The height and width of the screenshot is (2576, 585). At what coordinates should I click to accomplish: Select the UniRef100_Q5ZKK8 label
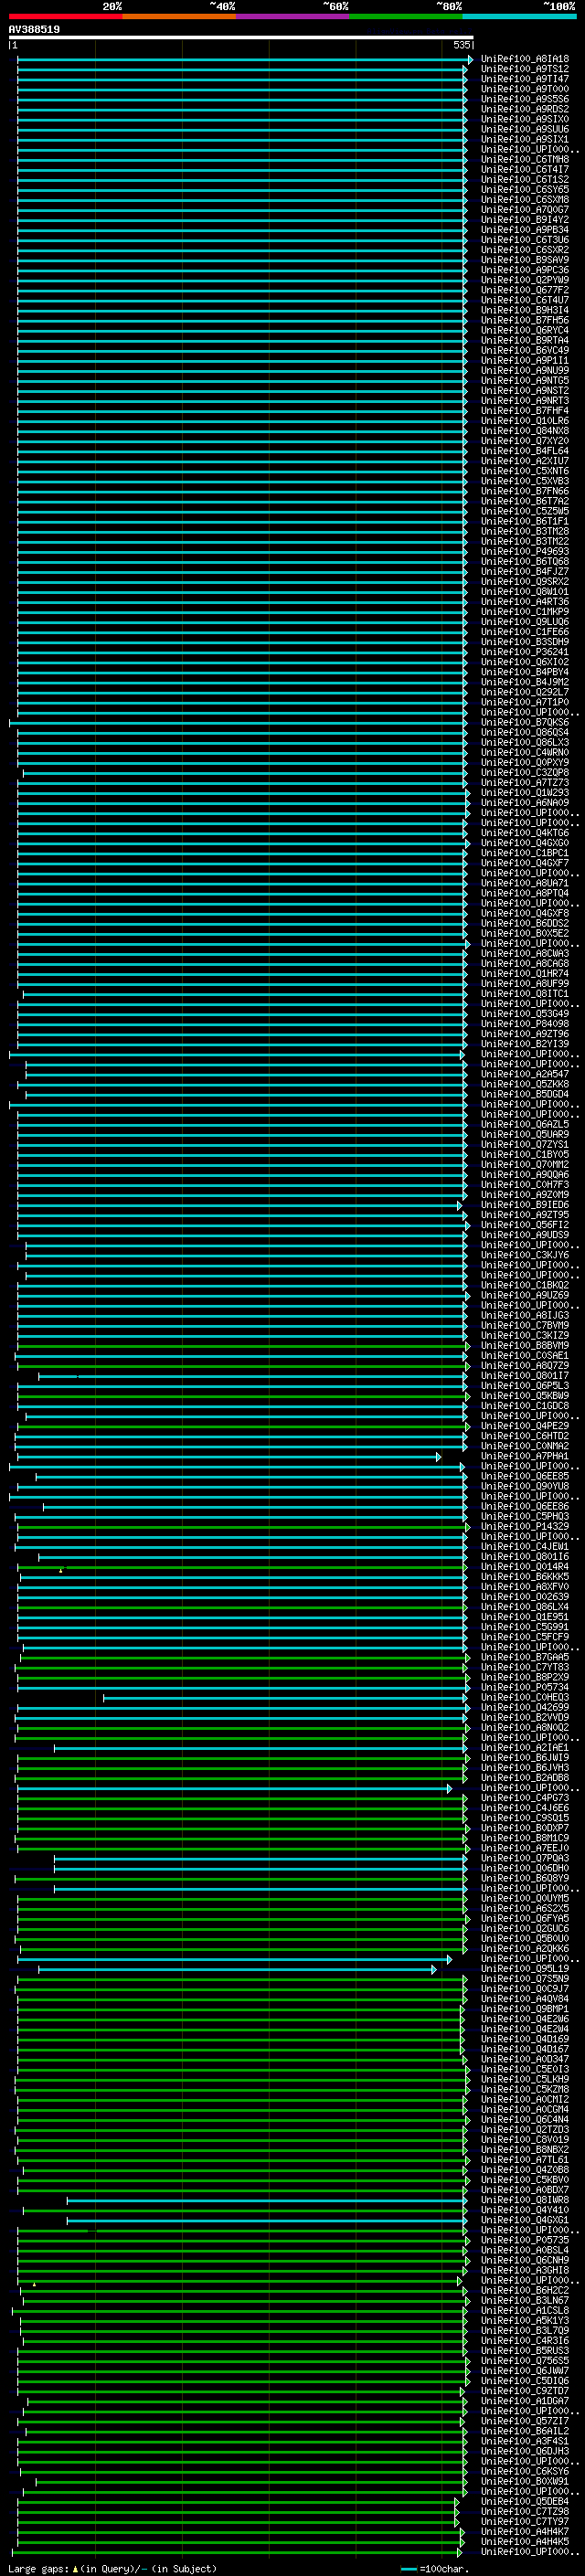pos(525,1084)
